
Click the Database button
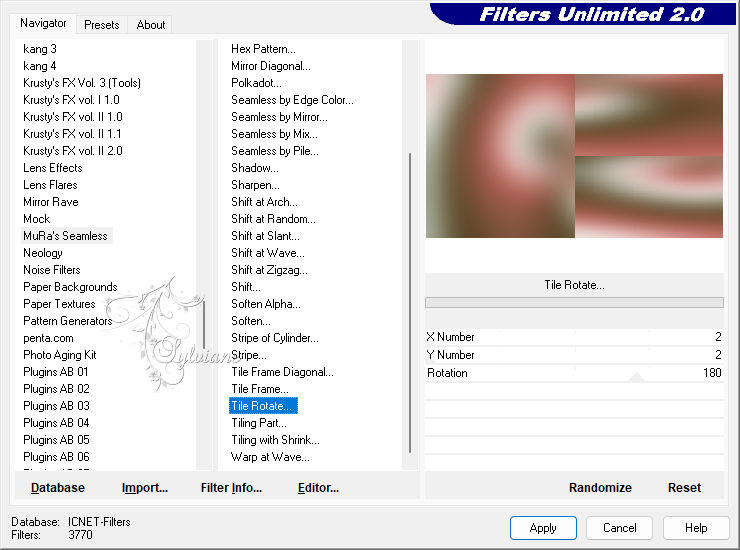58,488
